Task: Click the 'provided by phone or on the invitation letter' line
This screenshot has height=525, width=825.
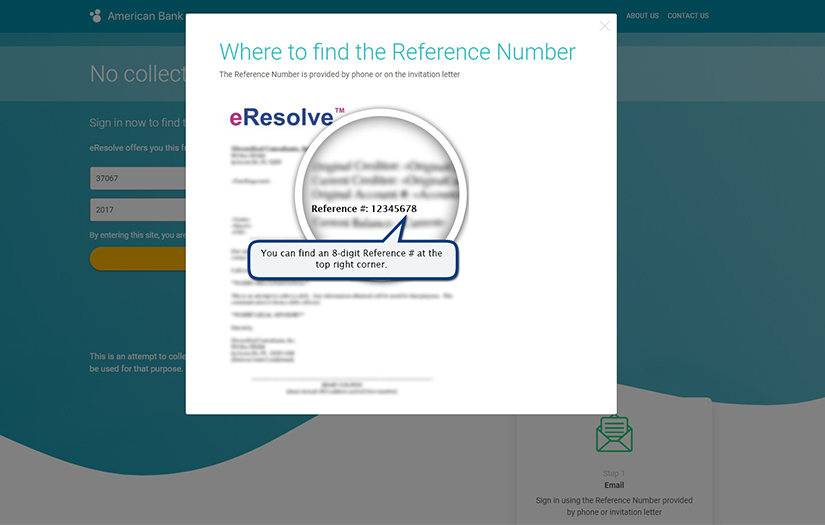Action: [x=339, y=75]
